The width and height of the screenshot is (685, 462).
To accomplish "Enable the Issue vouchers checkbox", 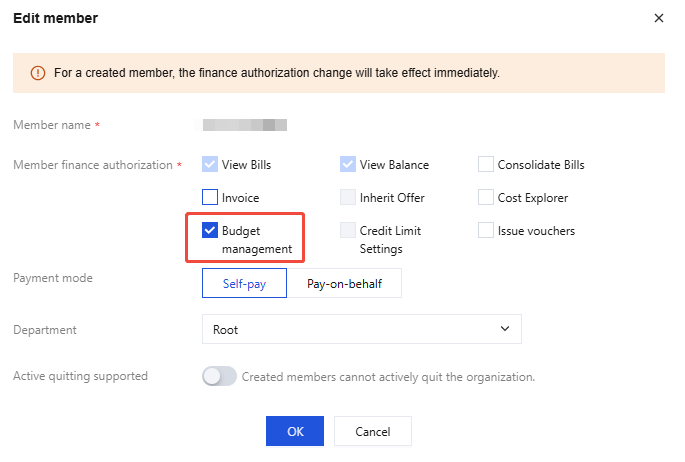I will (x=486, y=231).
